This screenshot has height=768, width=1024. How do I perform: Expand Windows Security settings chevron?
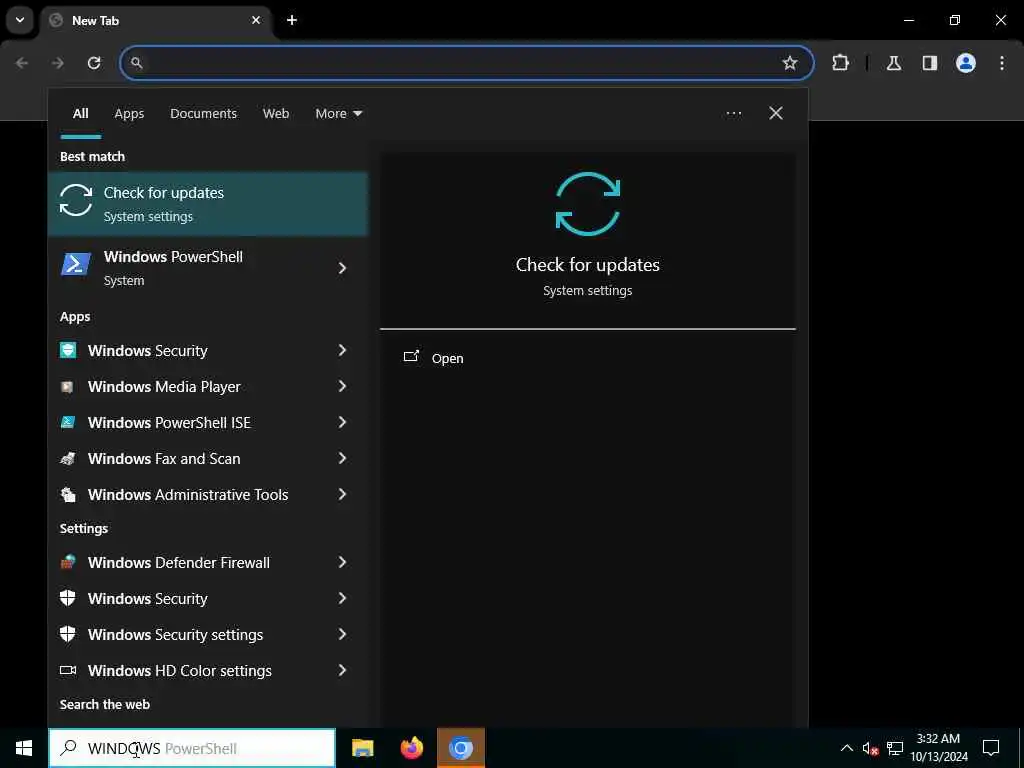point(342,634)
